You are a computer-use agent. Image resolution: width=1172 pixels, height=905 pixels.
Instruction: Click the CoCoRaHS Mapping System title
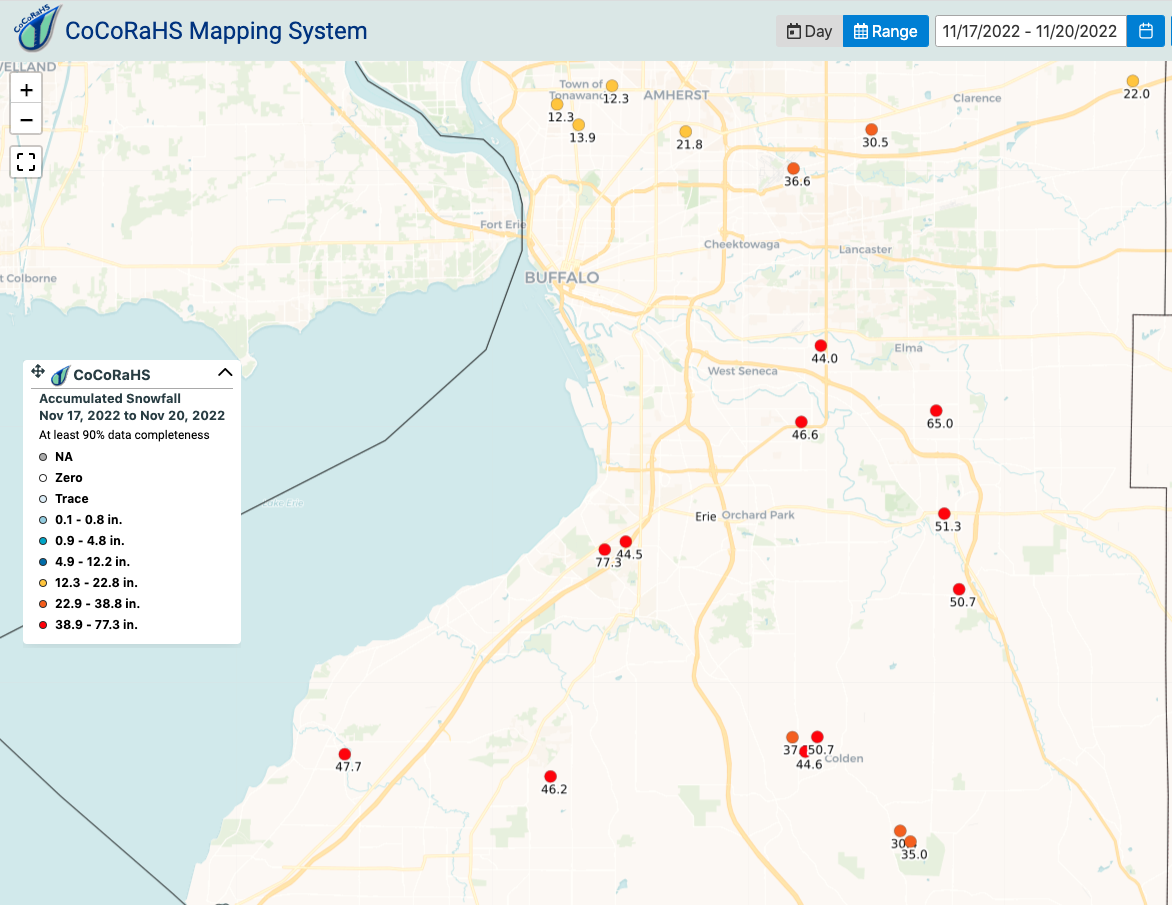pyautogui.click(x=216, y=31)
